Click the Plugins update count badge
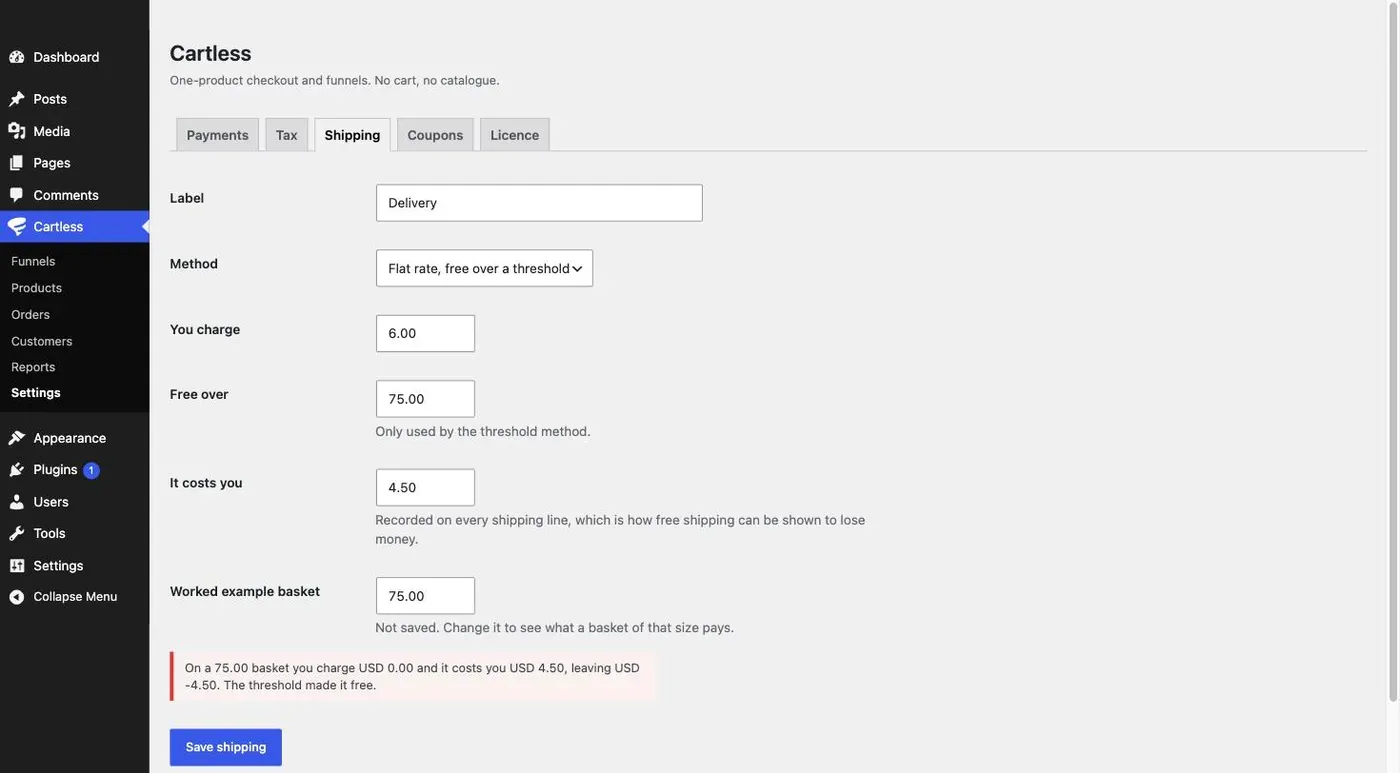This screenshot has height=773, width=1400. pyautogui.click(x=91, y=470)
